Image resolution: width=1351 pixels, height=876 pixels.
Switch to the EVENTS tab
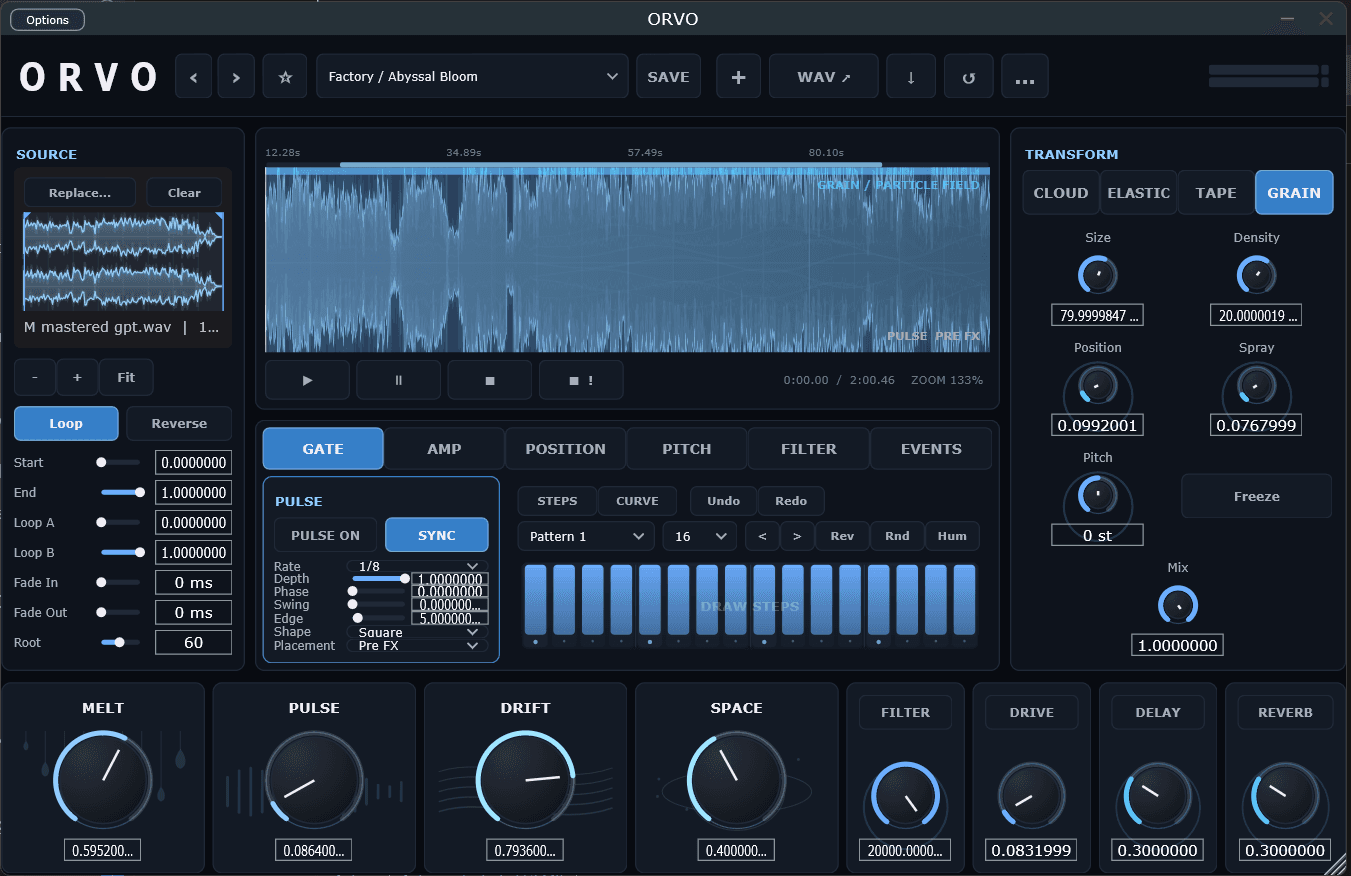point(931,449)
